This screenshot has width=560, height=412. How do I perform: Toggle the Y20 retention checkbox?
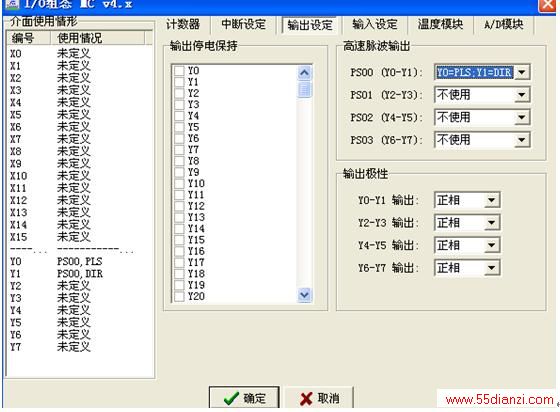[179, 296]
